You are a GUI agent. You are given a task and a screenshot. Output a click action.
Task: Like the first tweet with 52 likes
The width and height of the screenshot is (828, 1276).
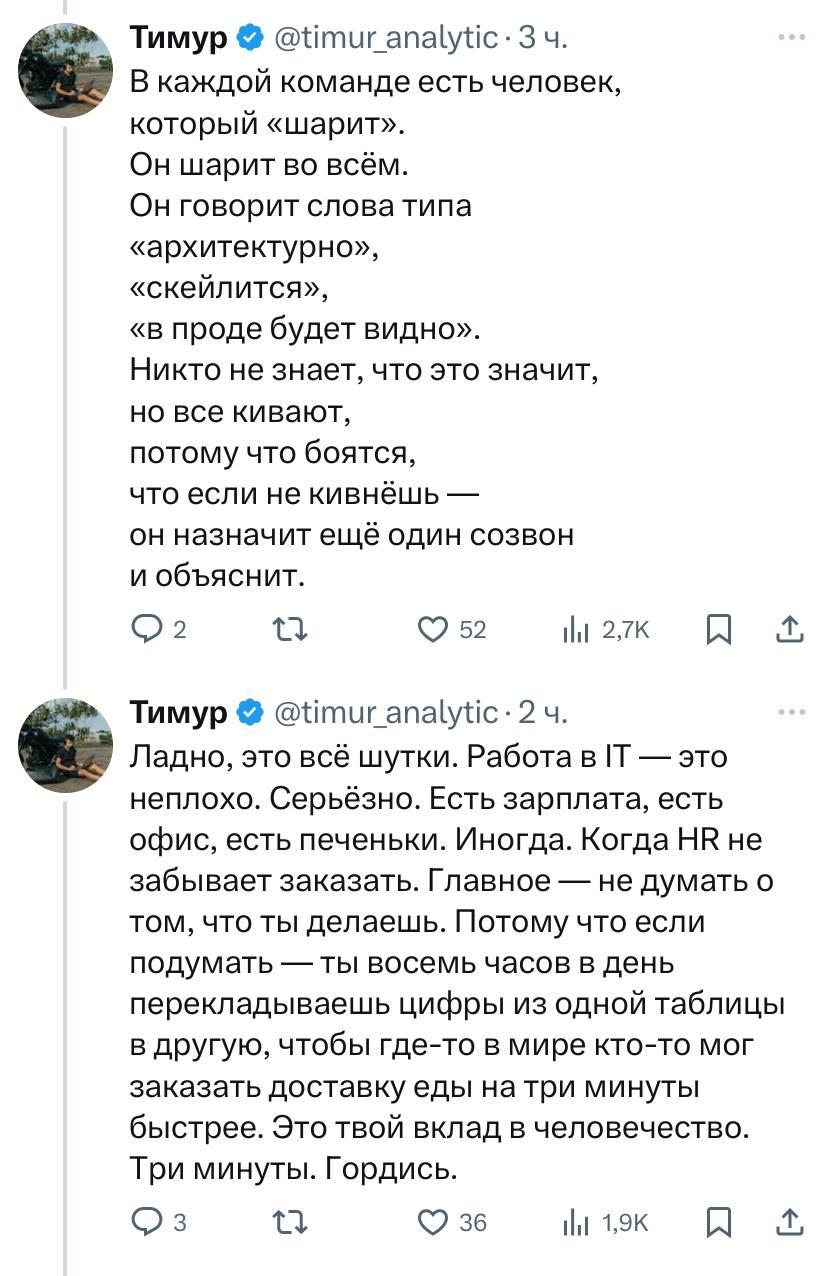(433, 629)
